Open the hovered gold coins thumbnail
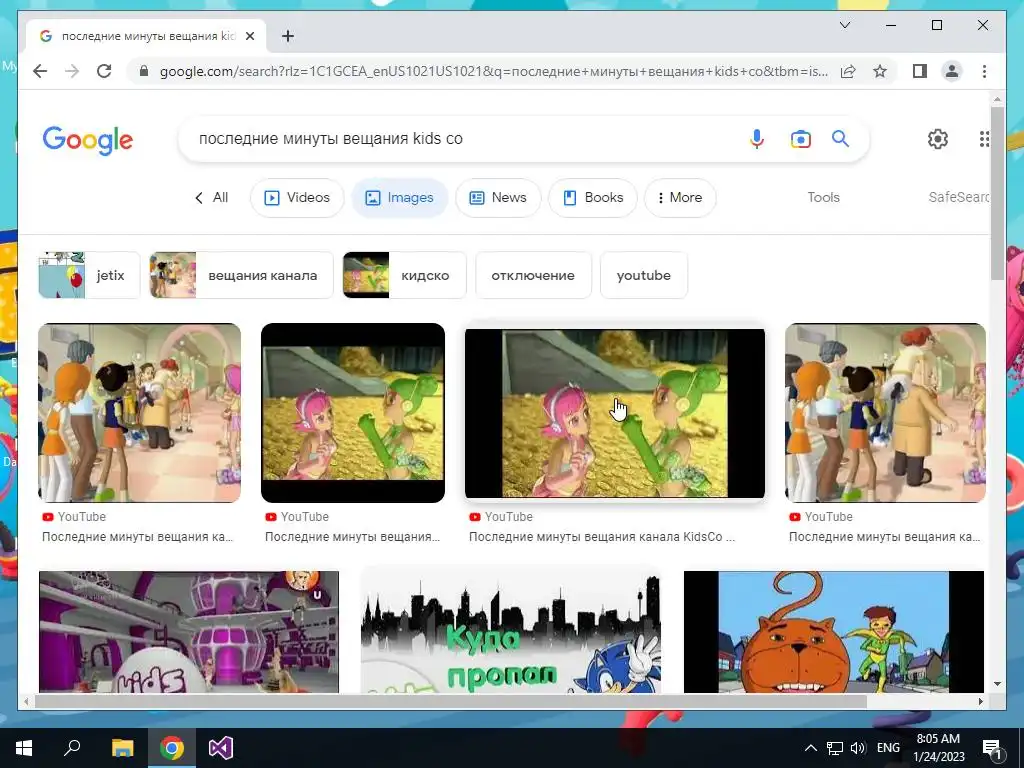 [615, 413]
